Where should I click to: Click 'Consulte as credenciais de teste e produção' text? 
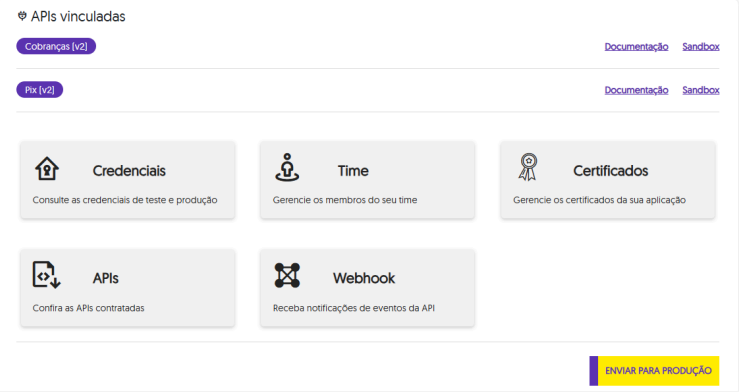[x=125, y=200]
